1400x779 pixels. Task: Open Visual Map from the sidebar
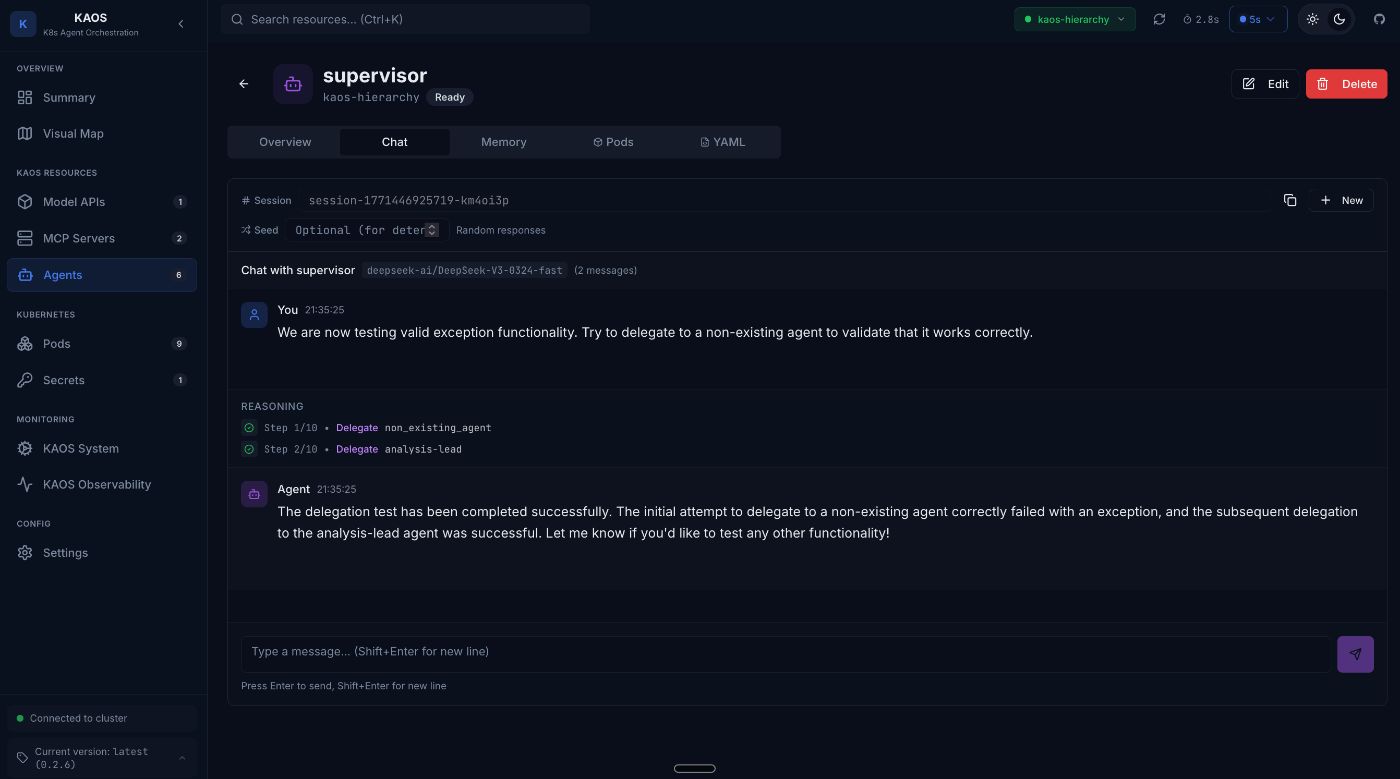pos(73,133)
